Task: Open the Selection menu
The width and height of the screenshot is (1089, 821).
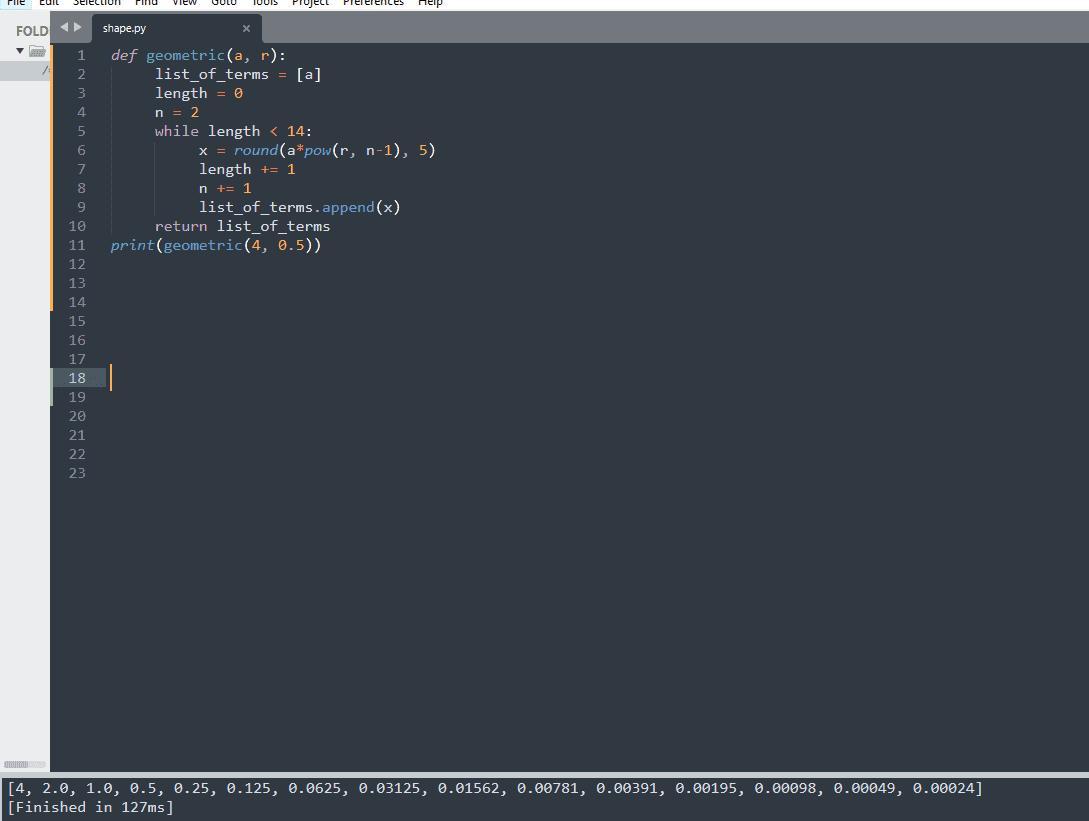Action: (96, 3)
